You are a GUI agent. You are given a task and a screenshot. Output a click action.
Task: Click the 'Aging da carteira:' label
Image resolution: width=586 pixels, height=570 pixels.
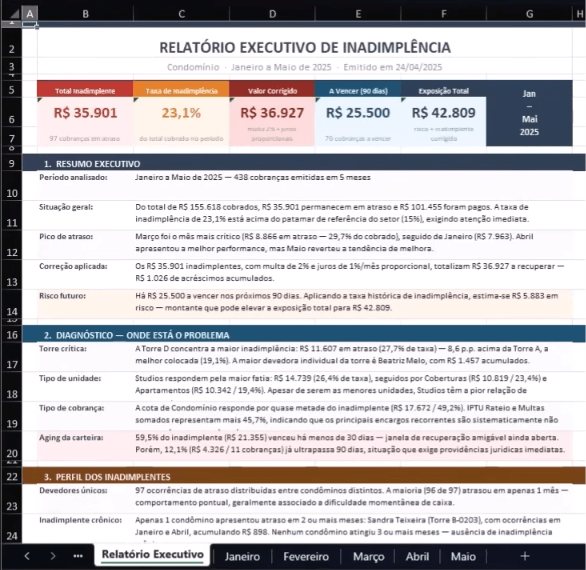click(71, 437)
